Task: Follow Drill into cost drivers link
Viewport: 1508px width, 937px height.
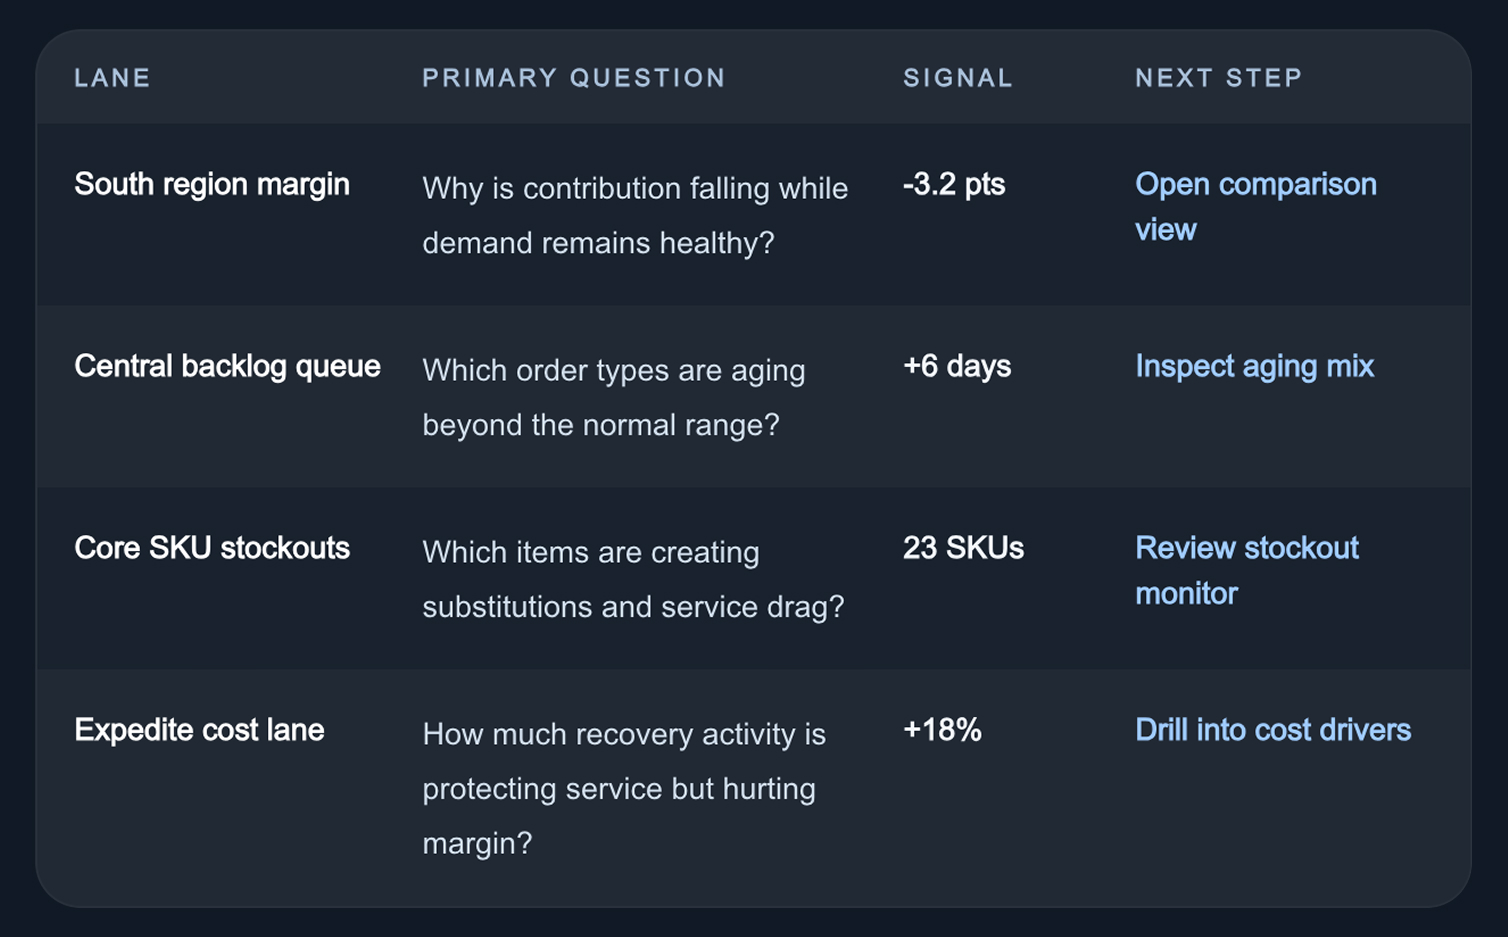Action: pos(1273,730)
